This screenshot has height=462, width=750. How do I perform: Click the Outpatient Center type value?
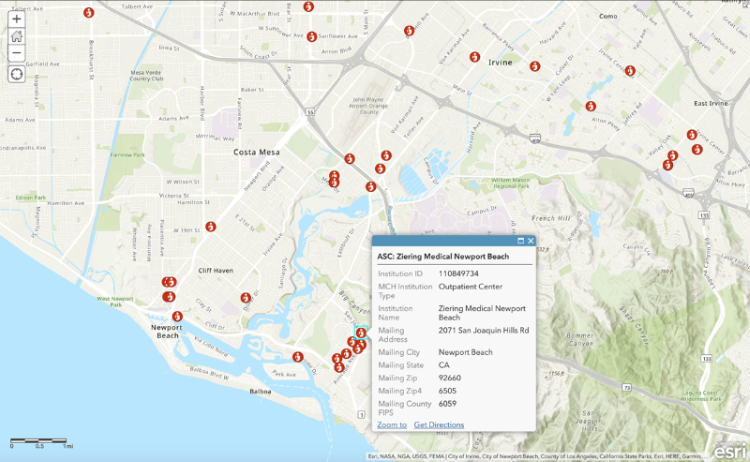click(x=470, y=286)
